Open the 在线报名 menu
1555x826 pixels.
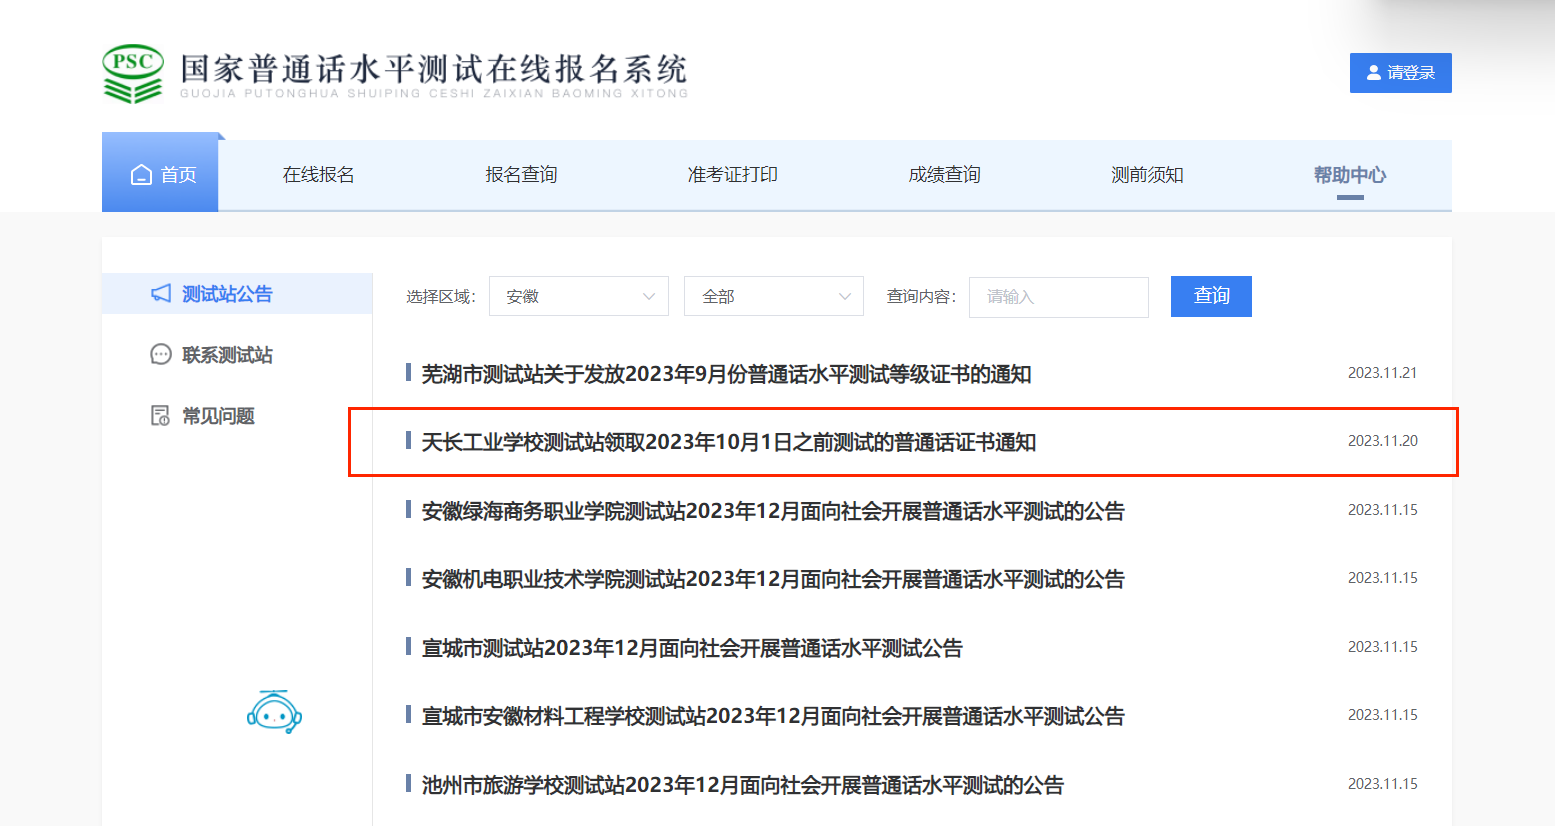(318, 175)
